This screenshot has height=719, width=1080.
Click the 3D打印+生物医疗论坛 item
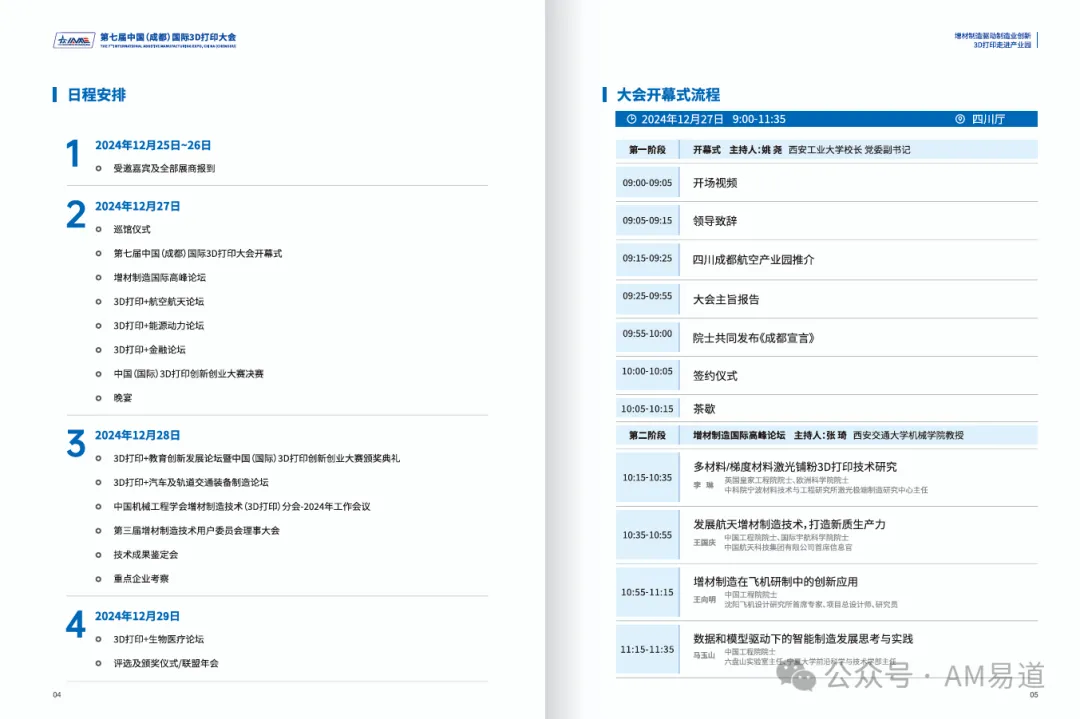(158, 640)
